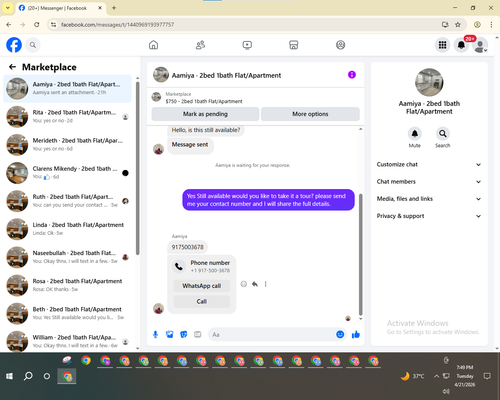Go to Home feed tab icon
The image size is (500, 400).
pos(153,45)
